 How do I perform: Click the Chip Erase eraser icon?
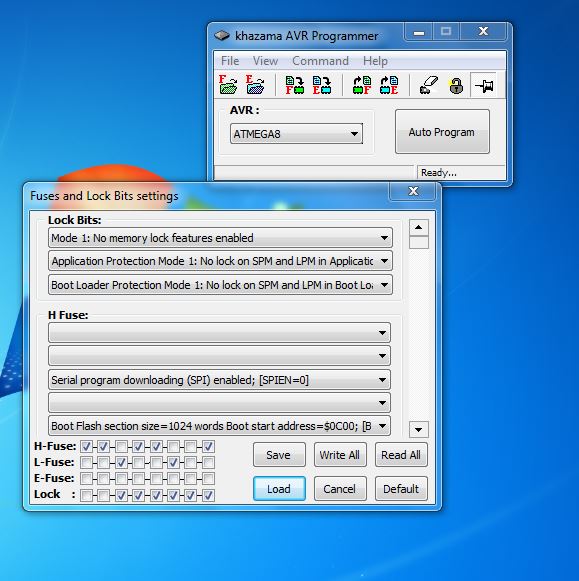(429, 85)
